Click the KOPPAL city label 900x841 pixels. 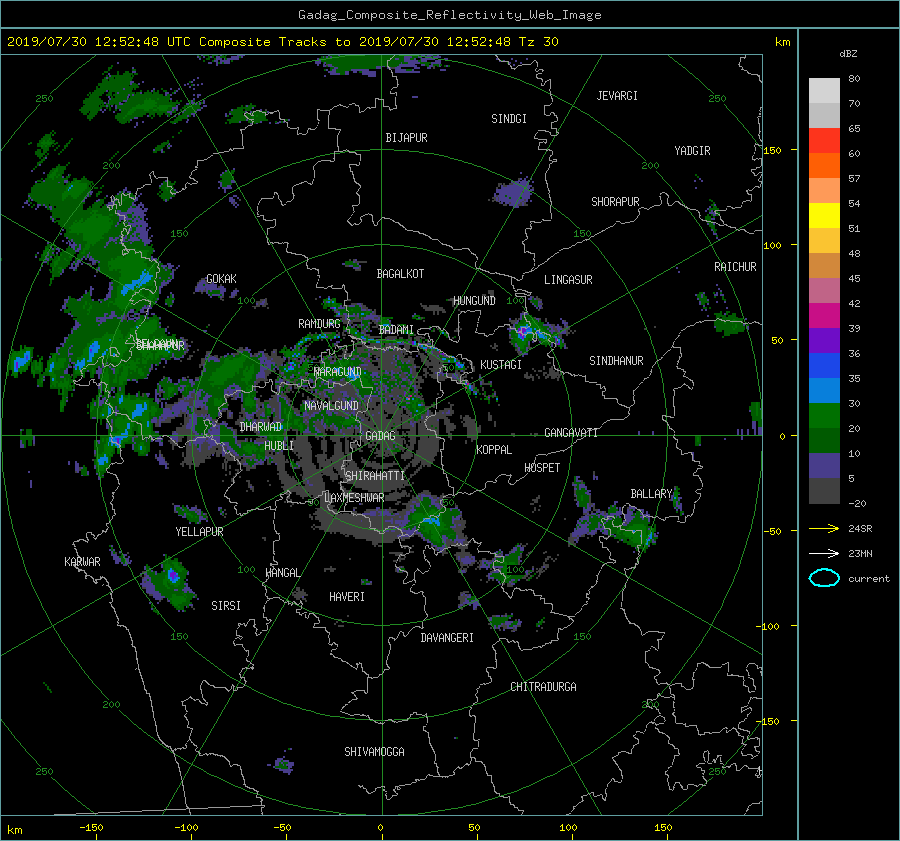(494, 450)
